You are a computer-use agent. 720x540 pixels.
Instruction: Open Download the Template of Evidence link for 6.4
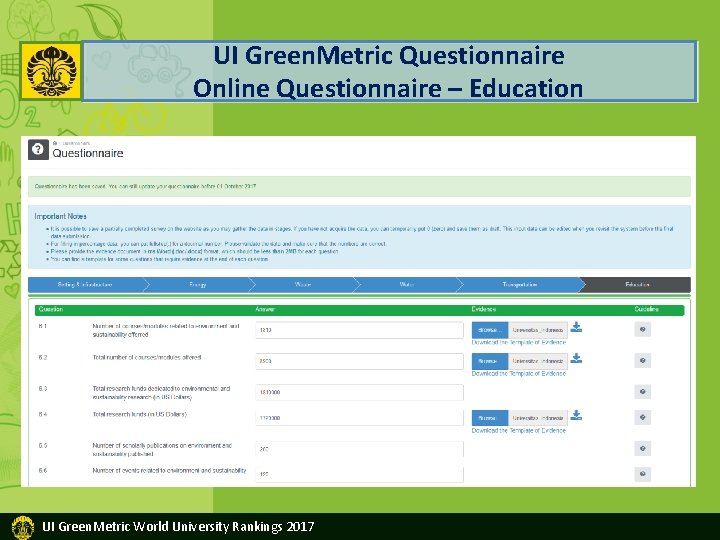point(519,431)
